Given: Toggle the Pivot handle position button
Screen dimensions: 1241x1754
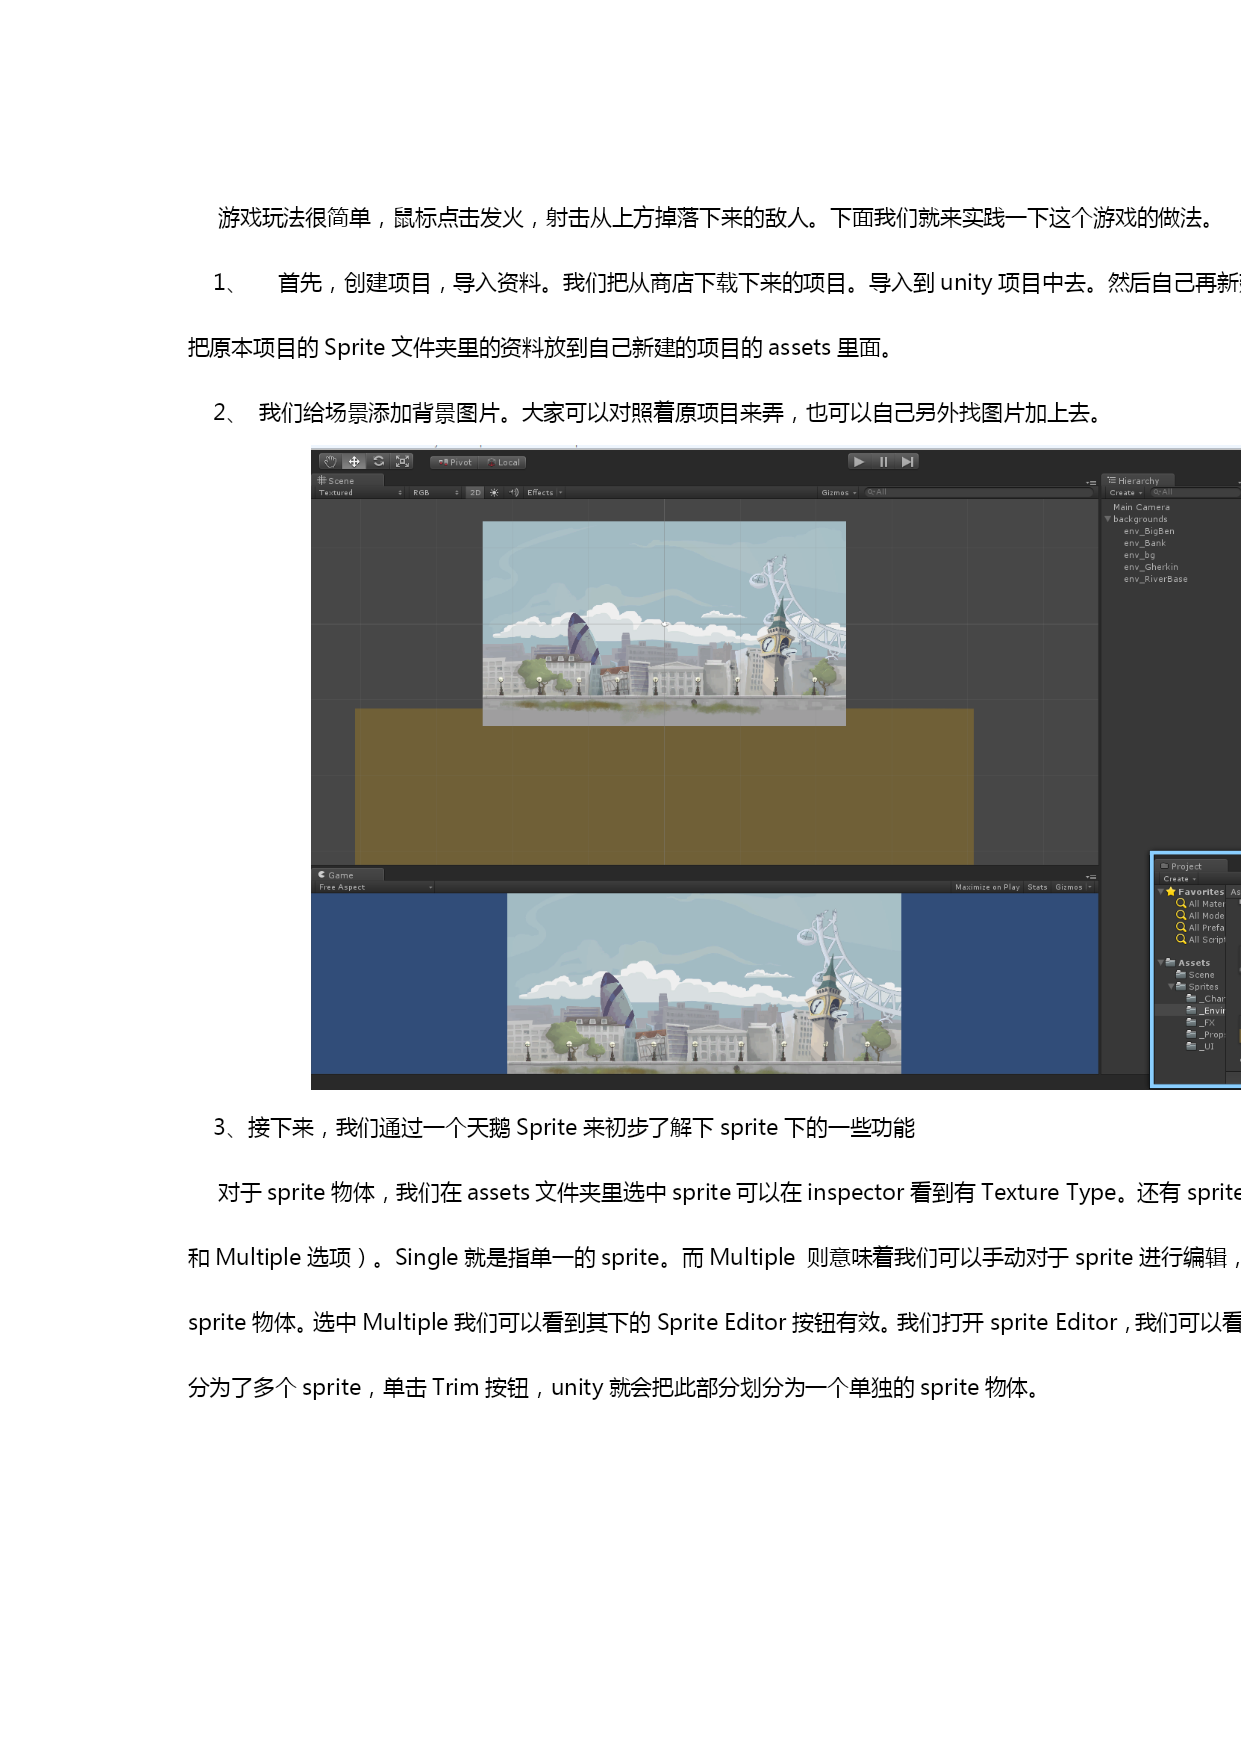Looking at the screenshot, I should pyautogui.click(x=455, y=462).
